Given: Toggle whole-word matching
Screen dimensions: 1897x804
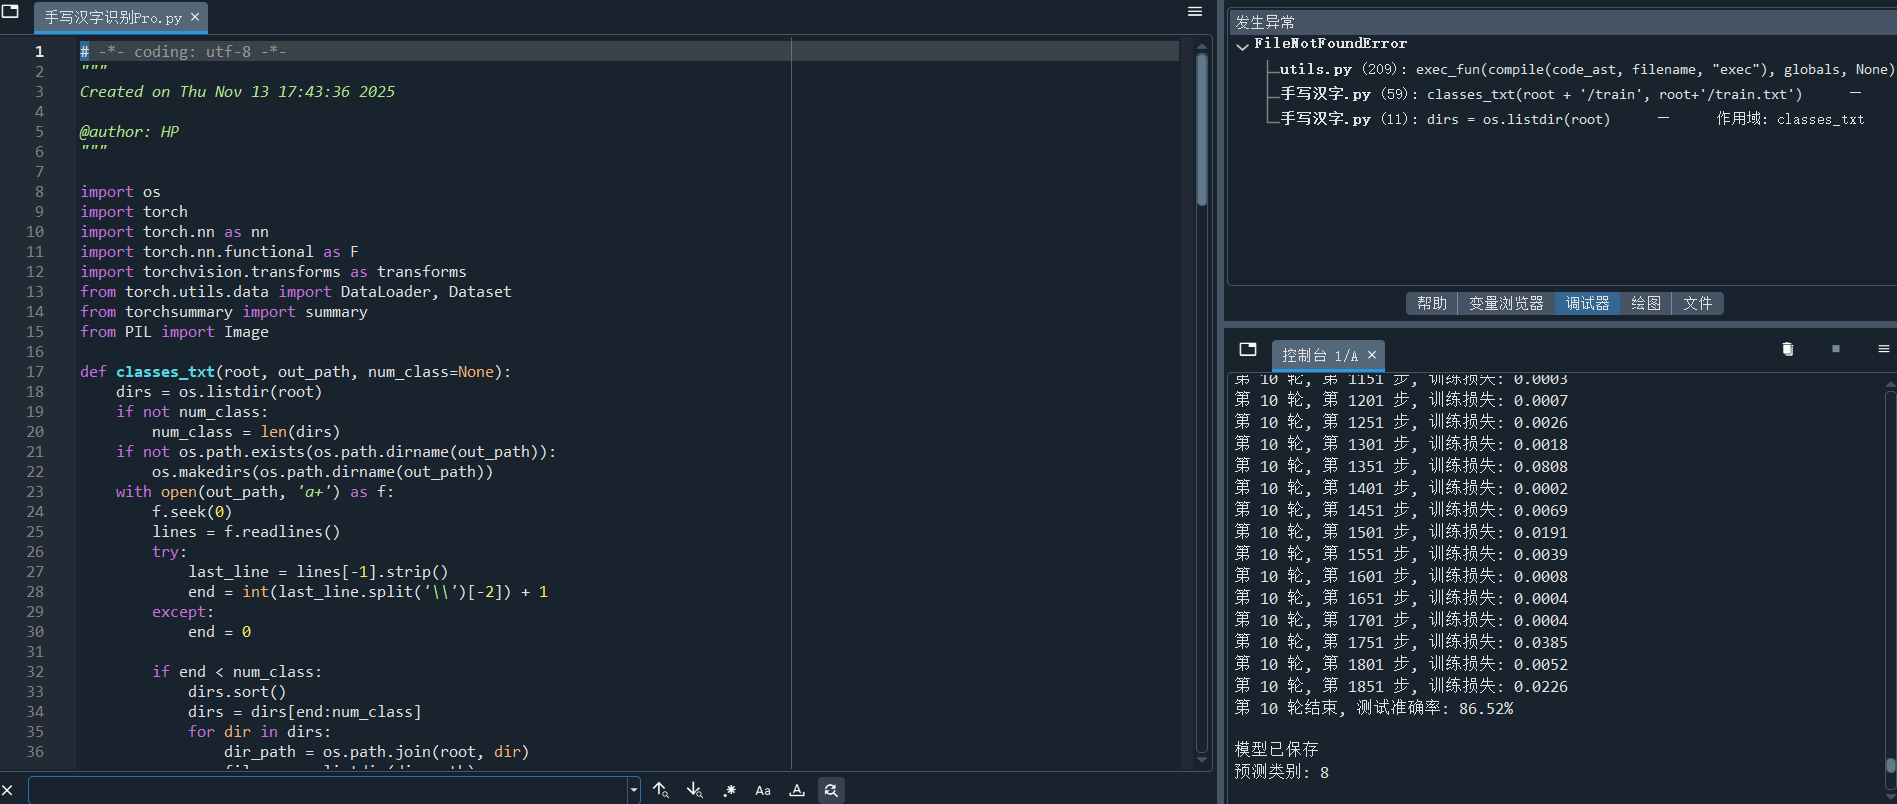Looking at the screenshot, I should pos(797,790).
